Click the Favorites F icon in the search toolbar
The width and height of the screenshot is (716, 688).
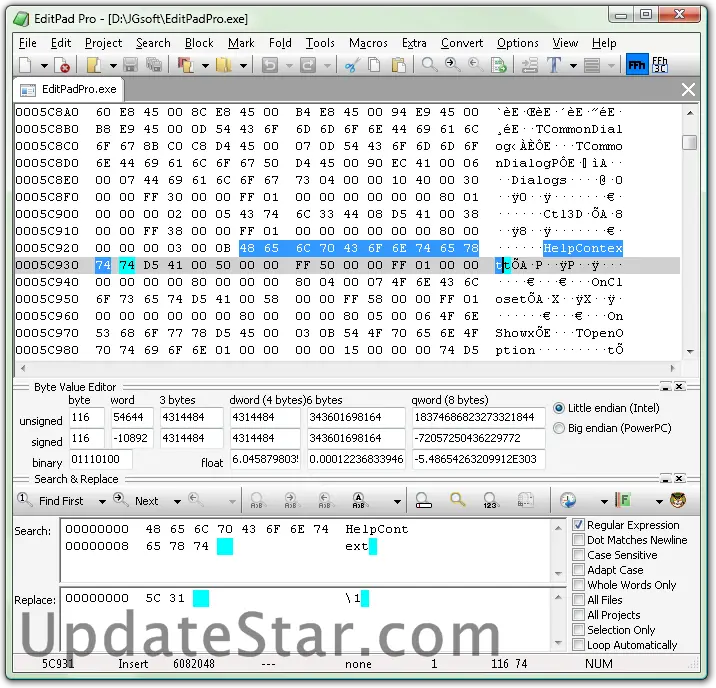point(623,500)
